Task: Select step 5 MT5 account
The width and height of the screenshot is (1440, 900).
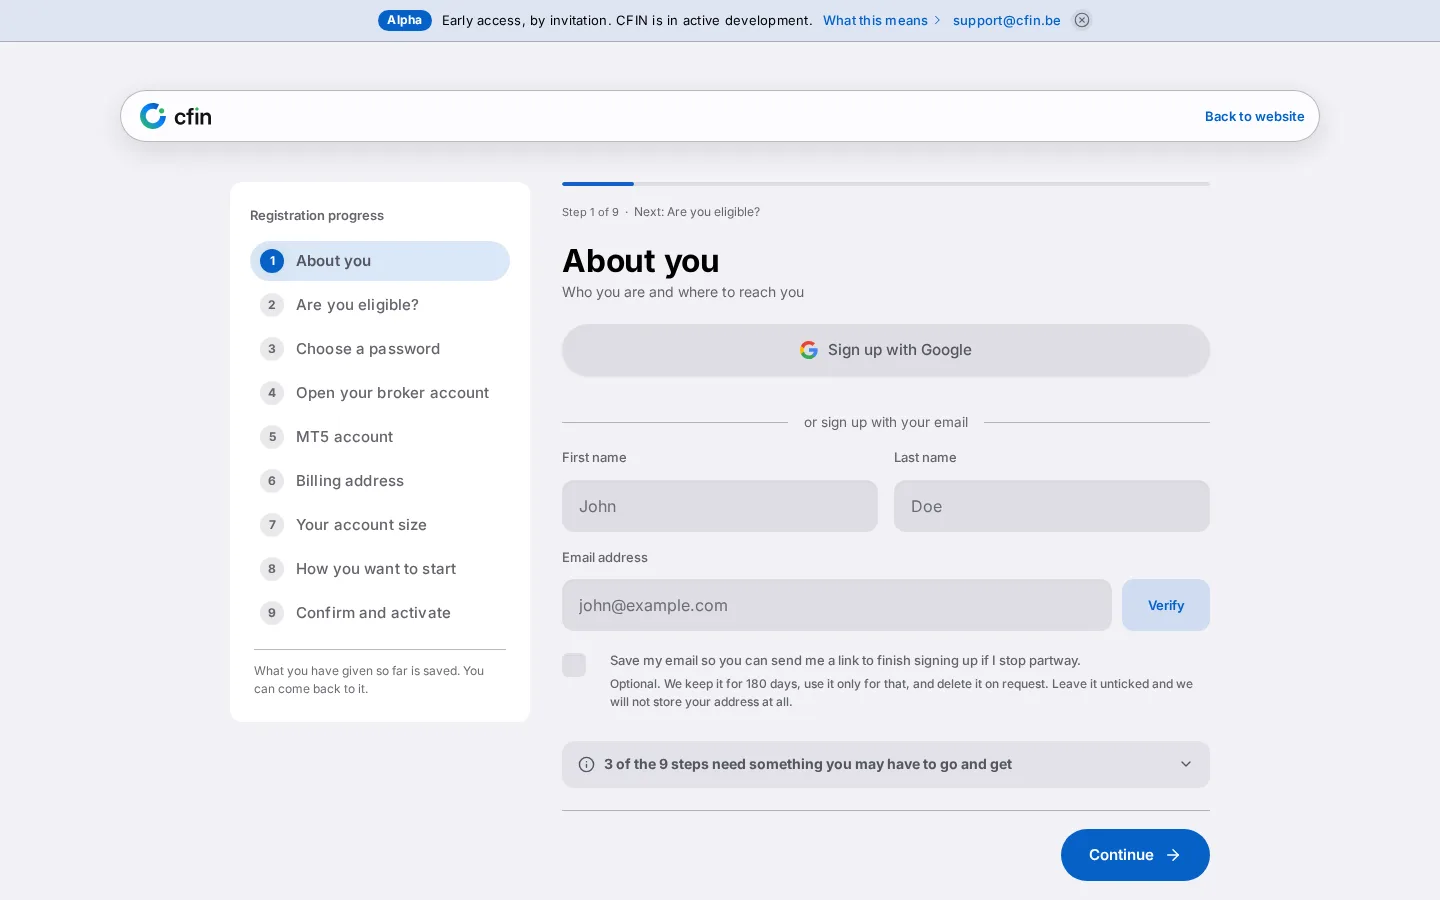Action: (x=380, y=437)
